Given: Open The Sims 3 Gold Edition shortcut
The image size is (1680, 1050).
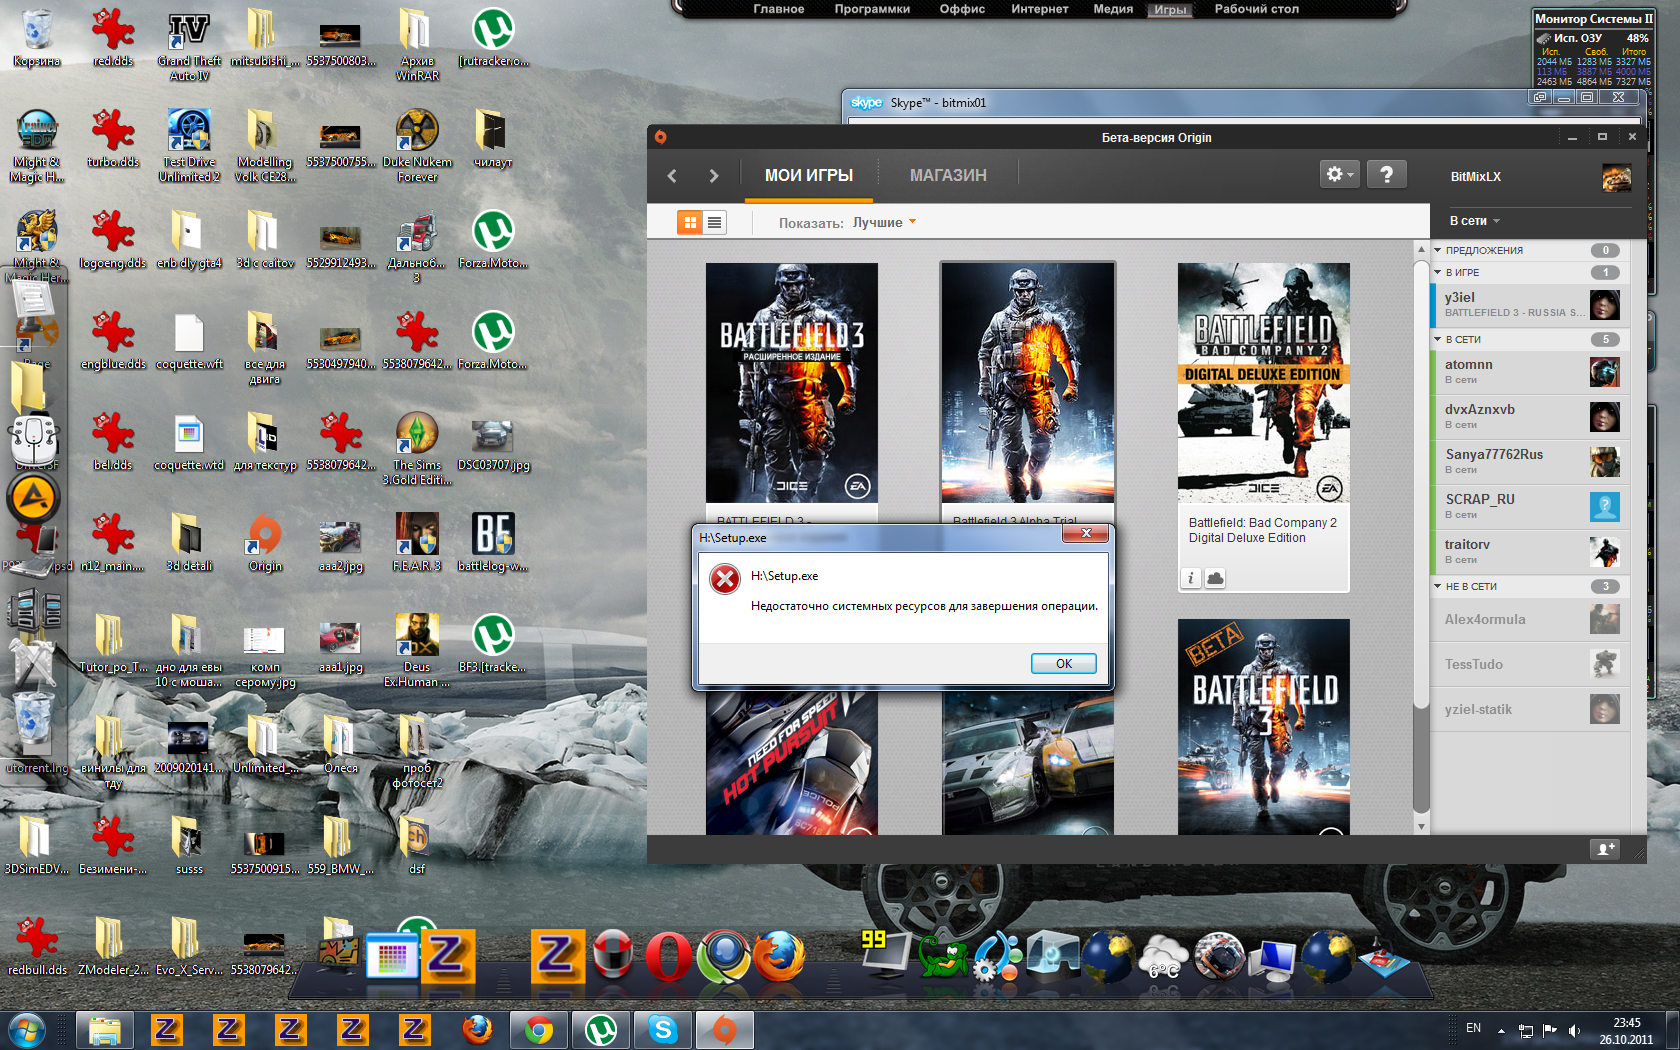Looking at the screenshot, I should click(x=417, y=449).
